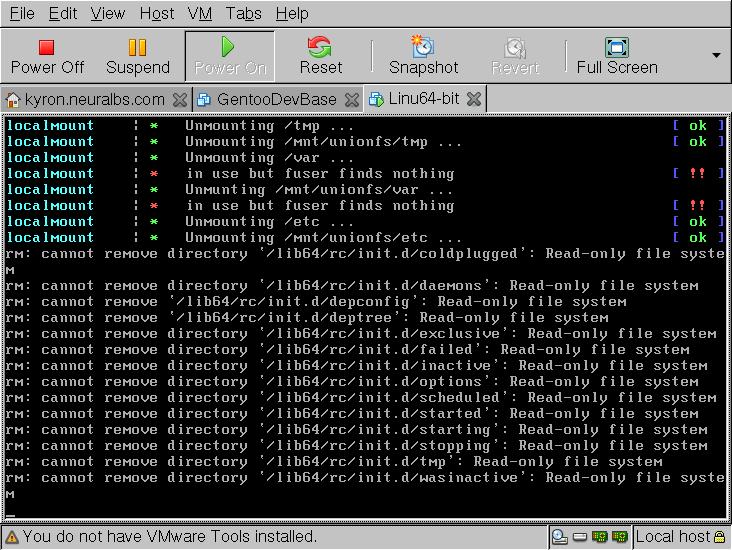Click the CD-ROM device status icon
This screenshot has width=732, height=550.
pyautogui.click(x=560, y=537)
